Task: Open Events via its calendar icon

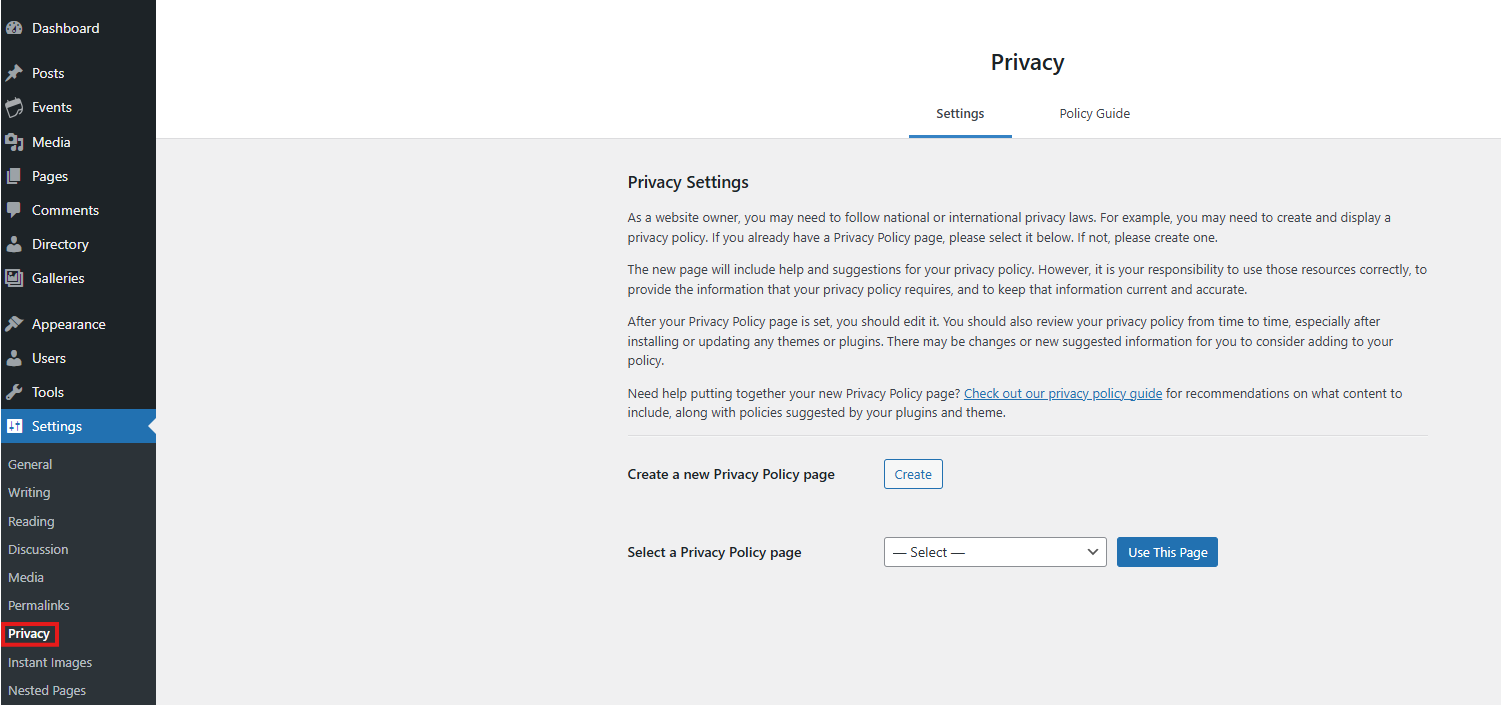Action: (14, 108)
